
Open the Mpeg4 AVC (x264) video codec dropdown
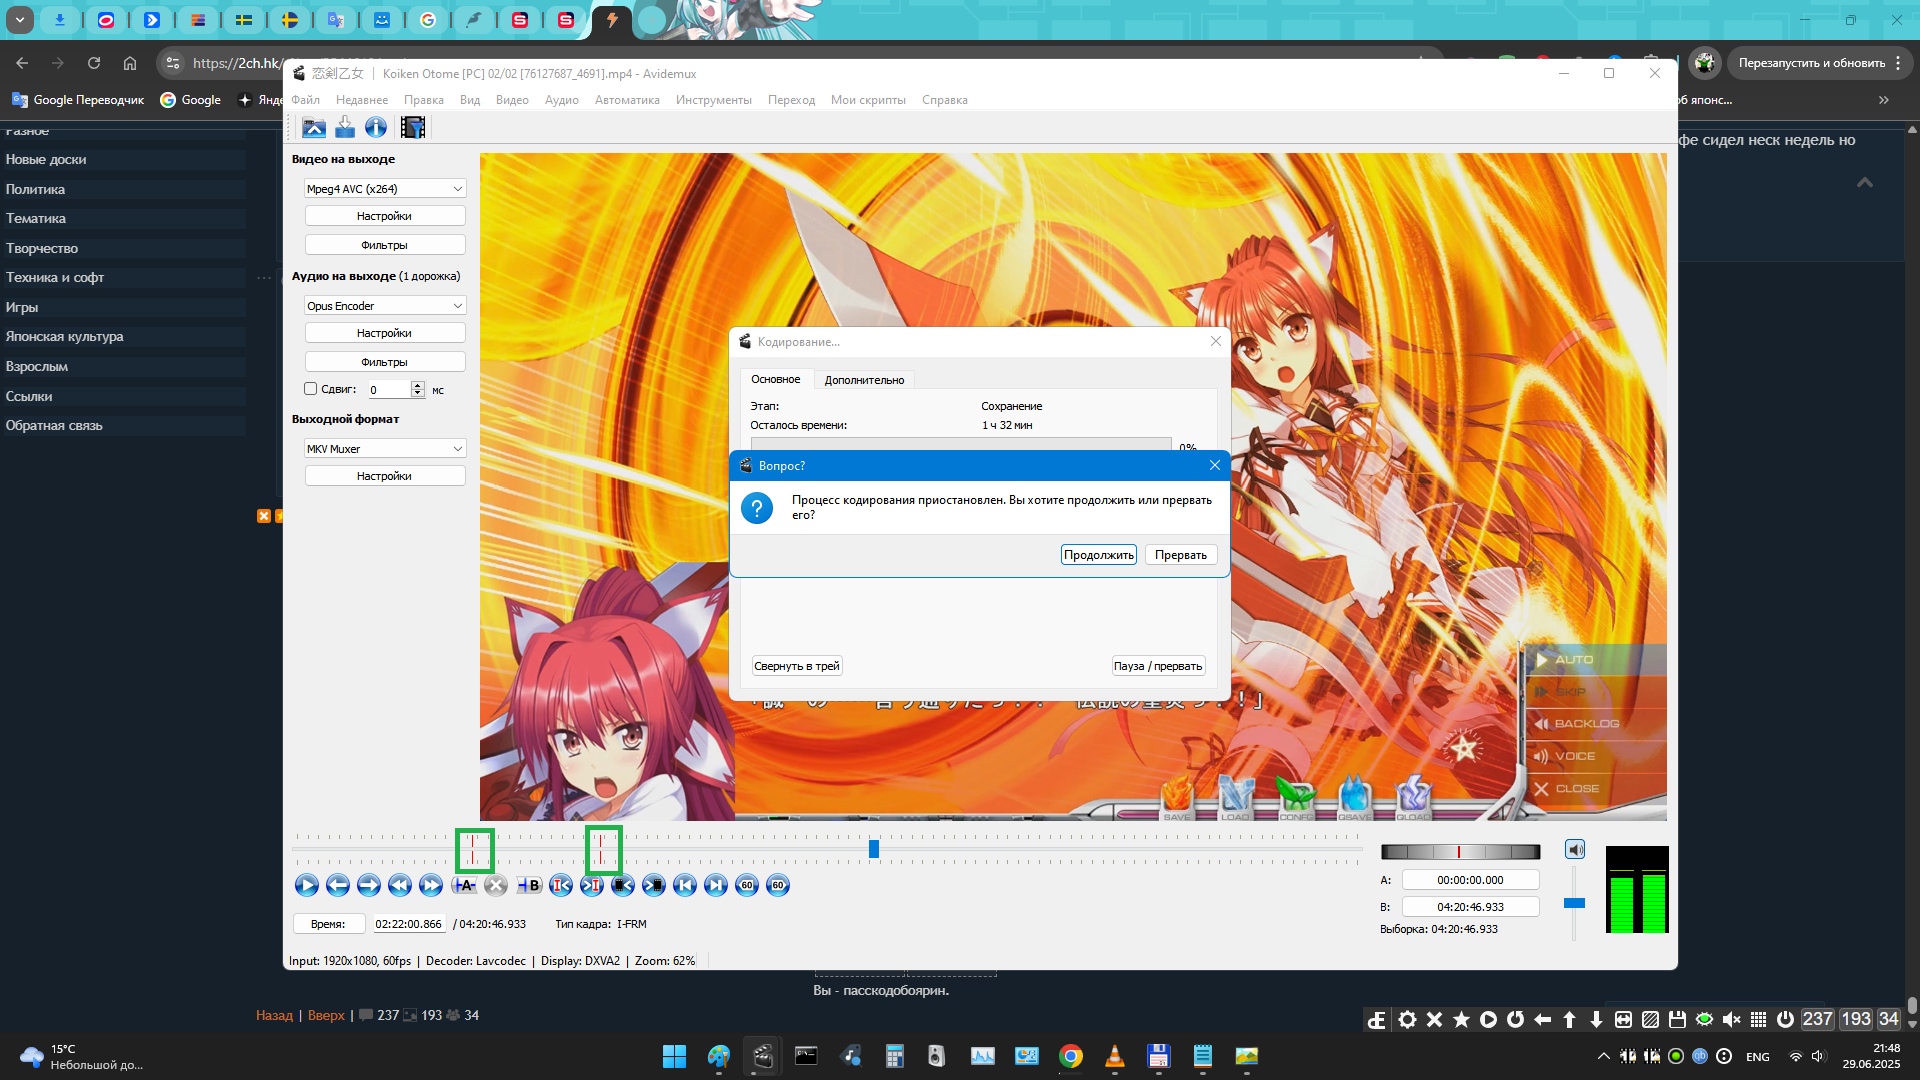tap(385, 189)
